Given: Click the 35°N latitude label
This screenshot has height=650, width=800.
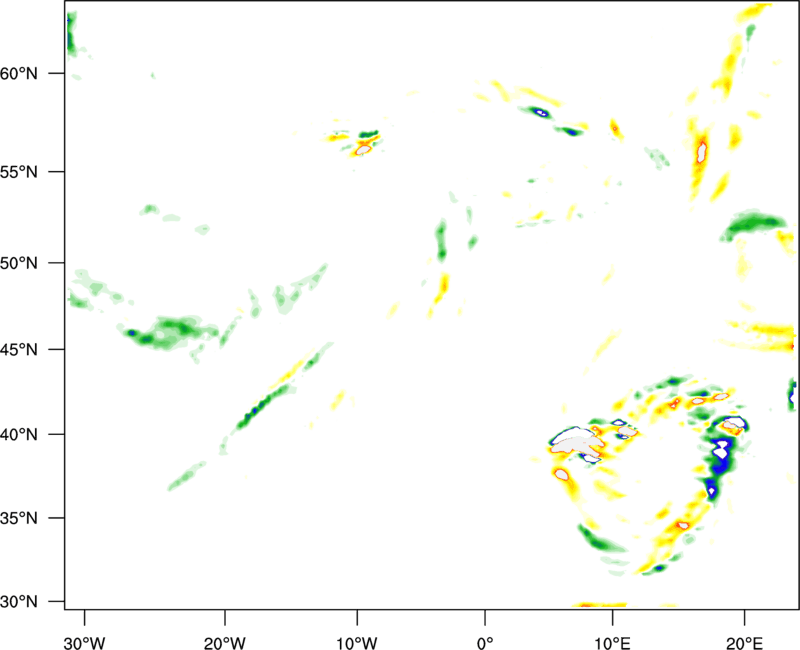Looking at the screenshot, I should (19, 518).
